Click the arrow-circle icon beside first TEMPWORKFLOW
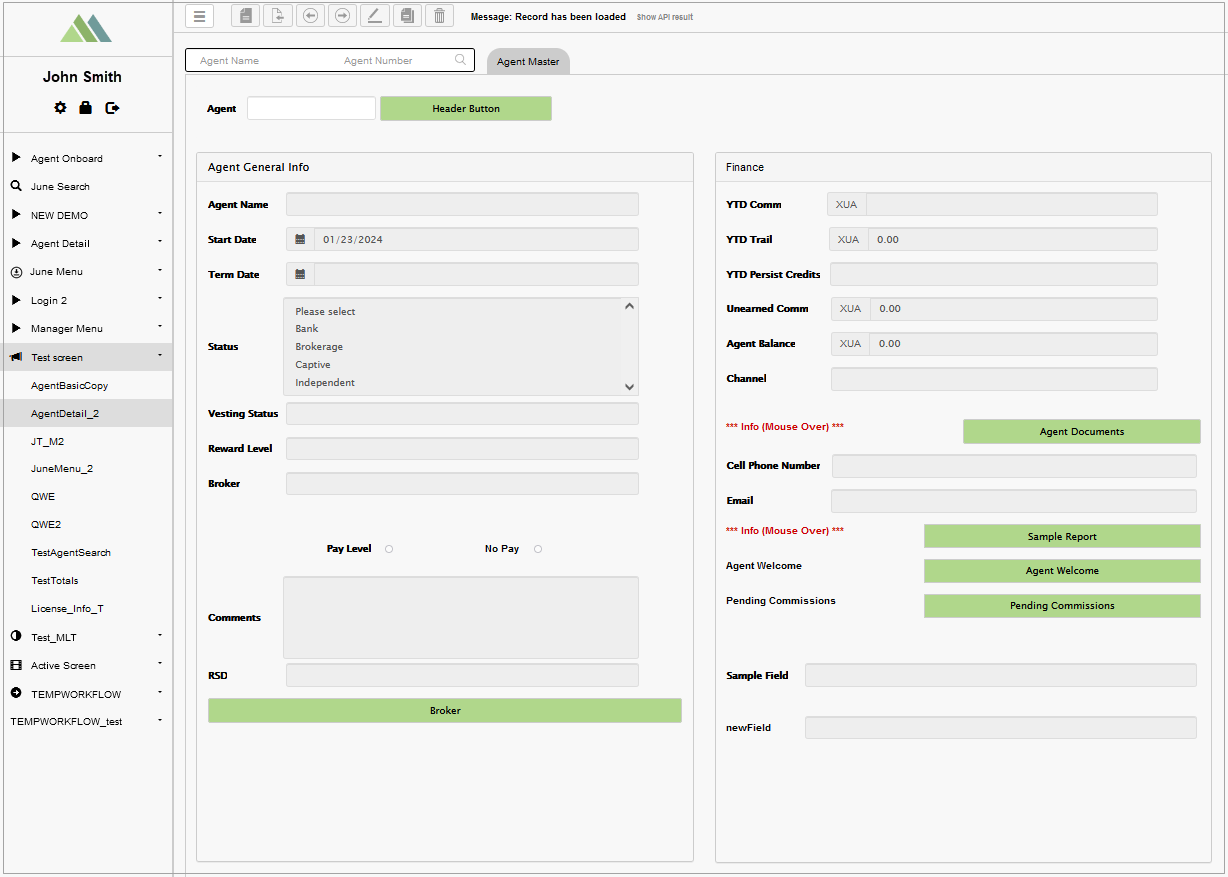1228x877 pixels. (x=16, y=693)
